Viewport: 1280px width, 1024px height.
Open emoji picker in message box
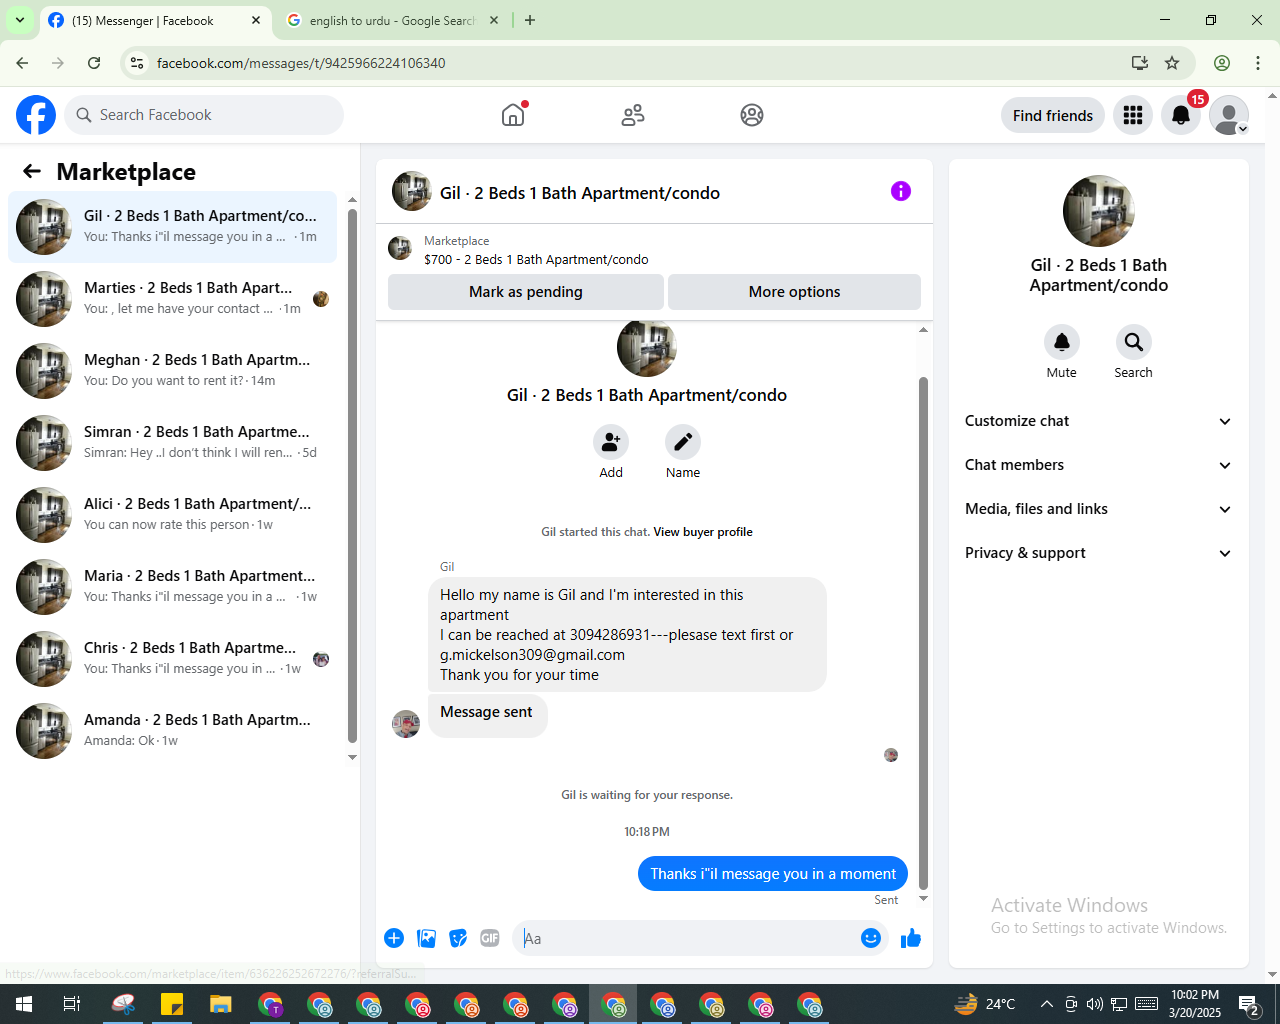coord(871,938)
